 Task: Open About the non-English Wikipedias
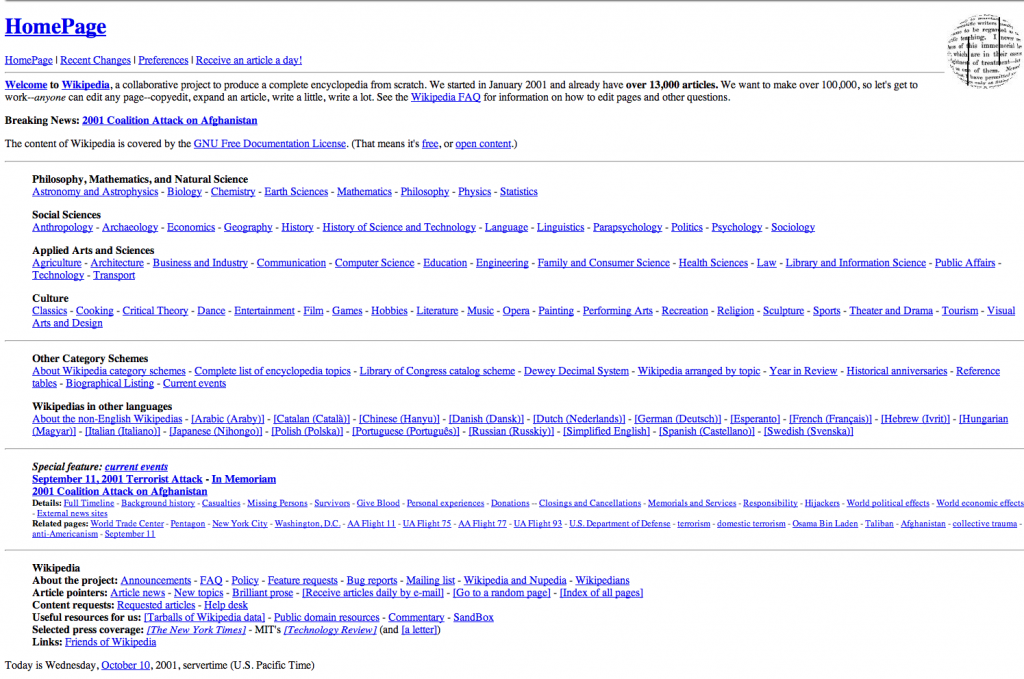pos(107,418)
